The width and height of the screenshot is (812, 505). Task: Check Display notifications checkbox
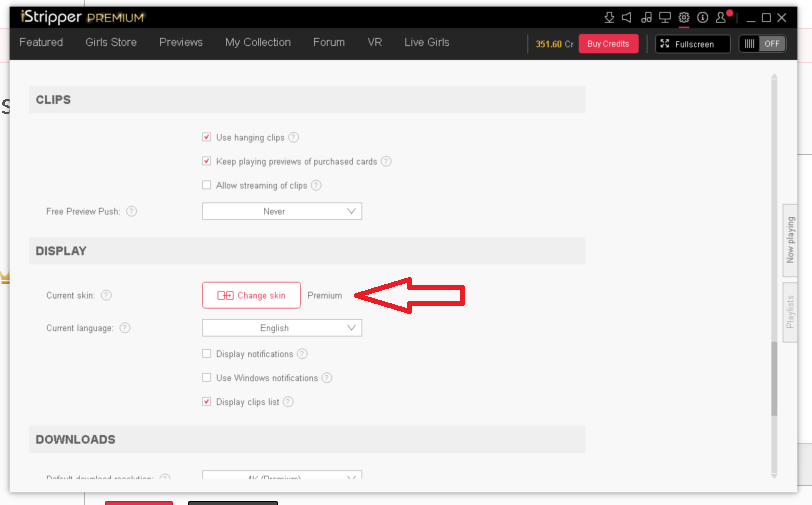207,354
